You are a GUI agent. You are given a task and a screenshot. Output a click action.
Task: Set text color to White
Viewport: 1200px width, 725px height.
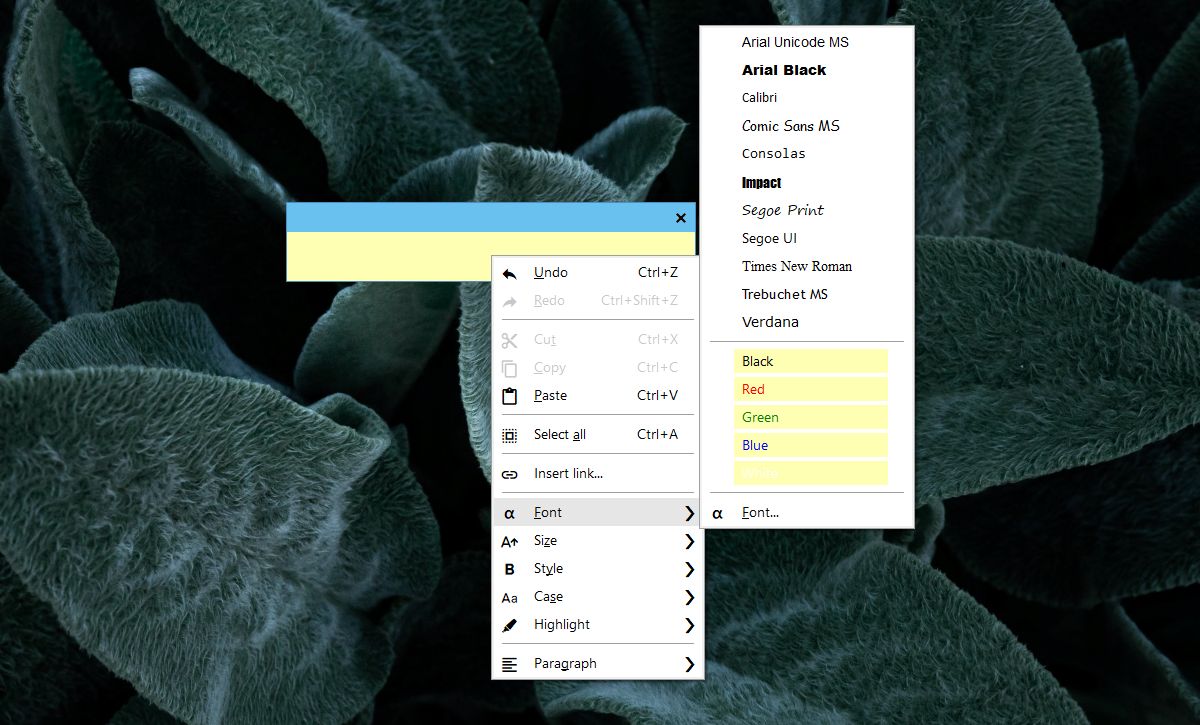tap(811, 473)
